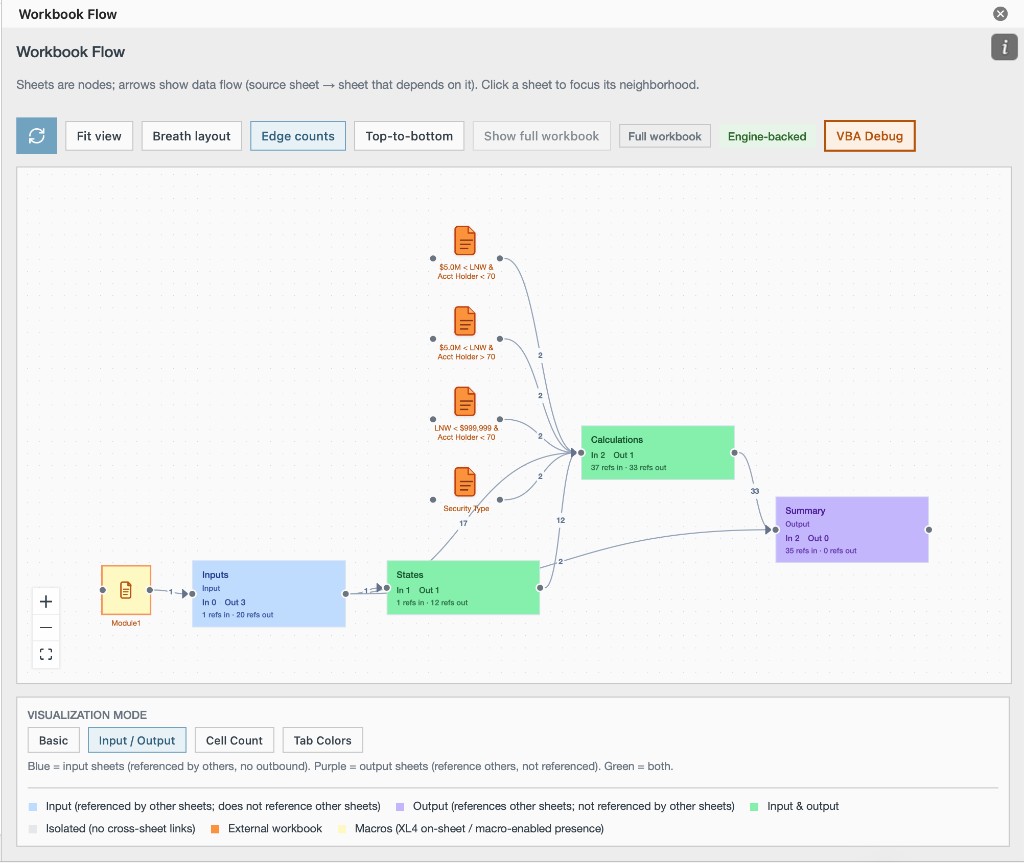Switch to Basic visualization mode

click(54, 740)
